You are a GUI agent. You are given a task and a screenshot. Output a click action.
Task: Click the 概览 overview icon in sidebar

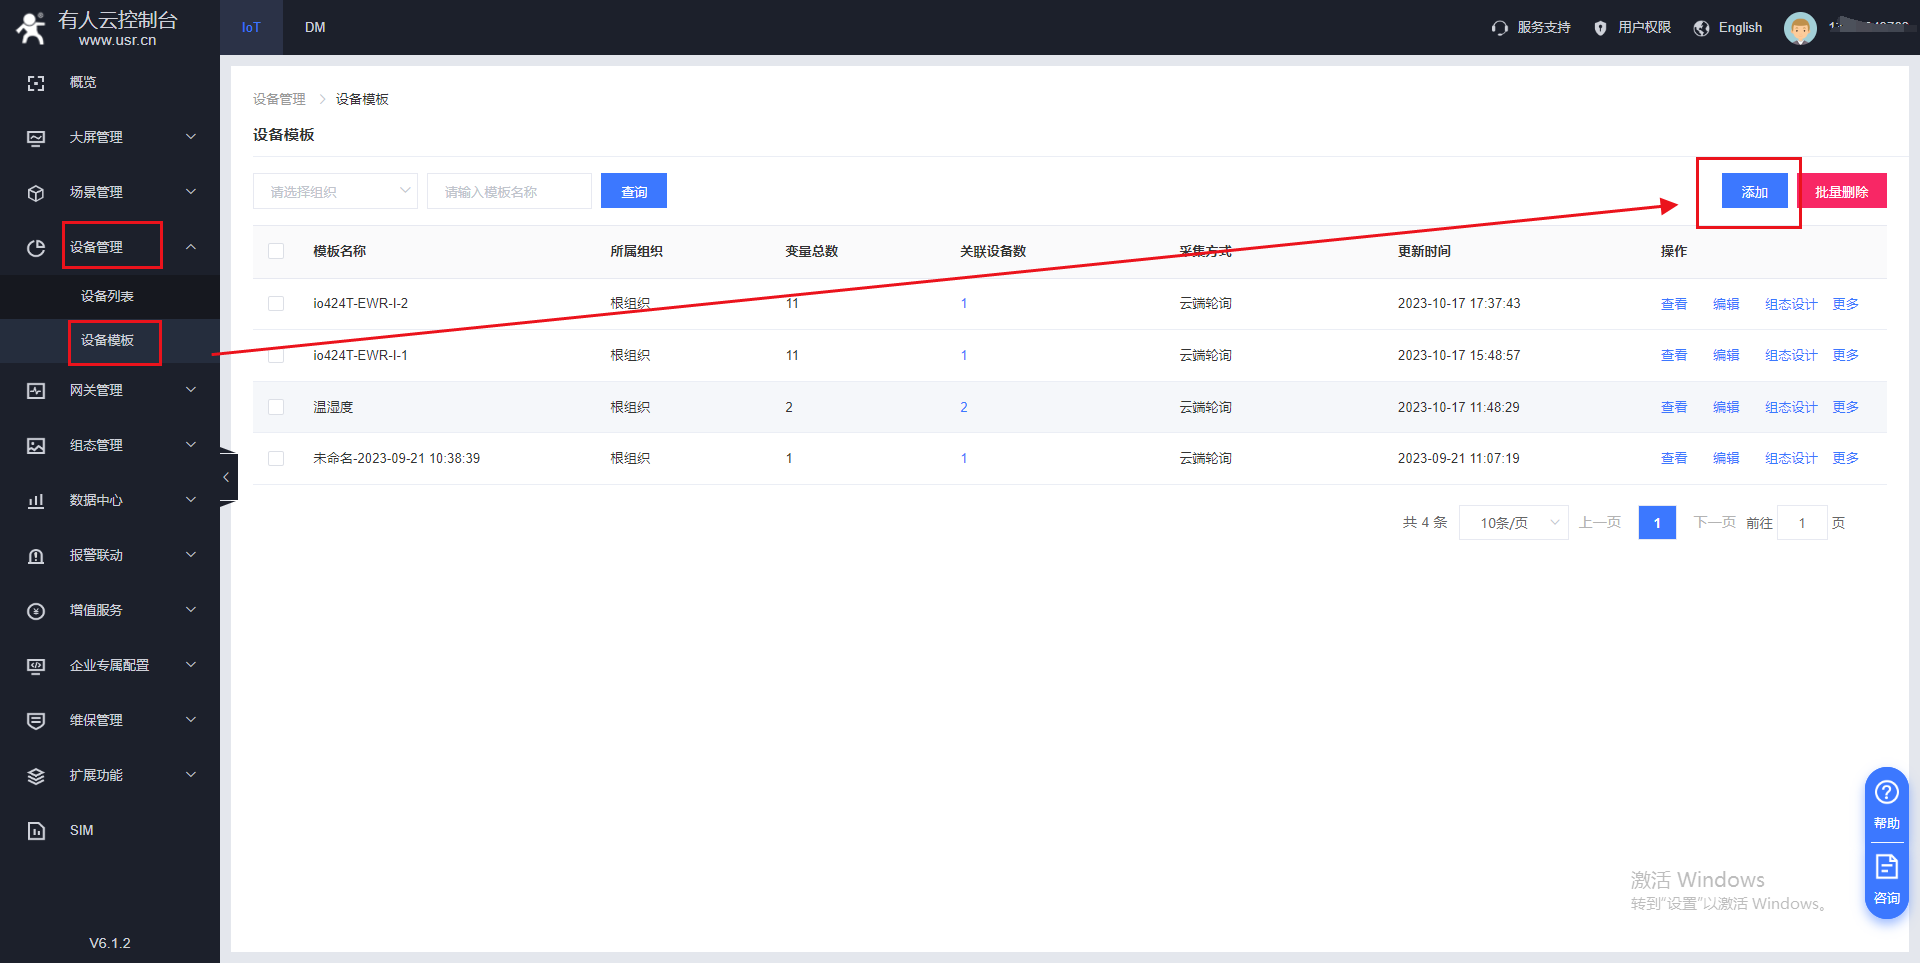(36, 83)
